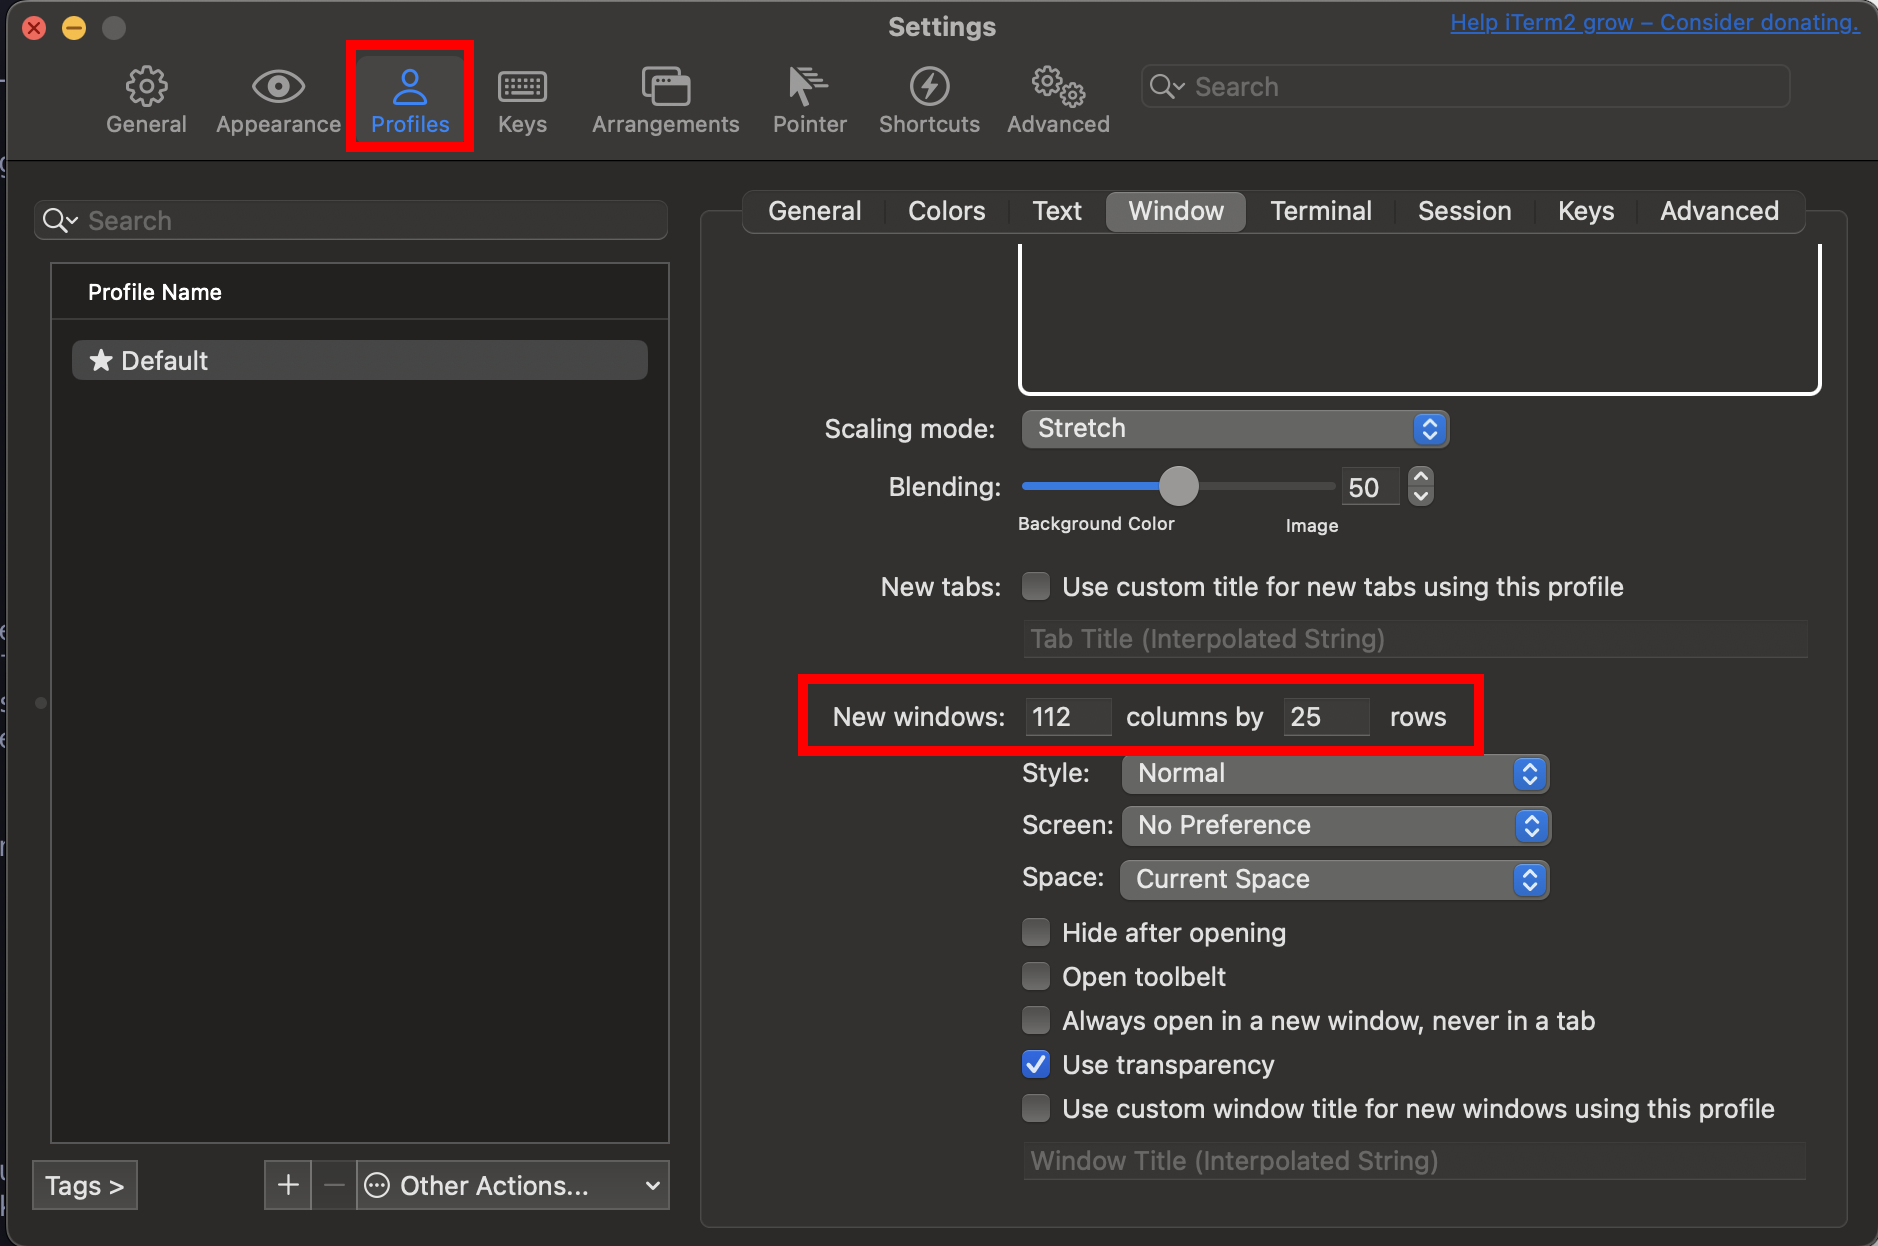This screenshot has height=1246, width=1878.
Task: Open the Keys keyboard icon
Action: coord(522,87)
